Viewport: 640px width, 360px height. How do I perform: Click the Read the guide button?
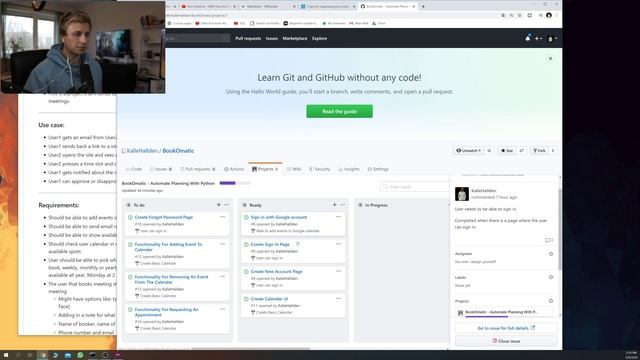[x=339, y=111]
